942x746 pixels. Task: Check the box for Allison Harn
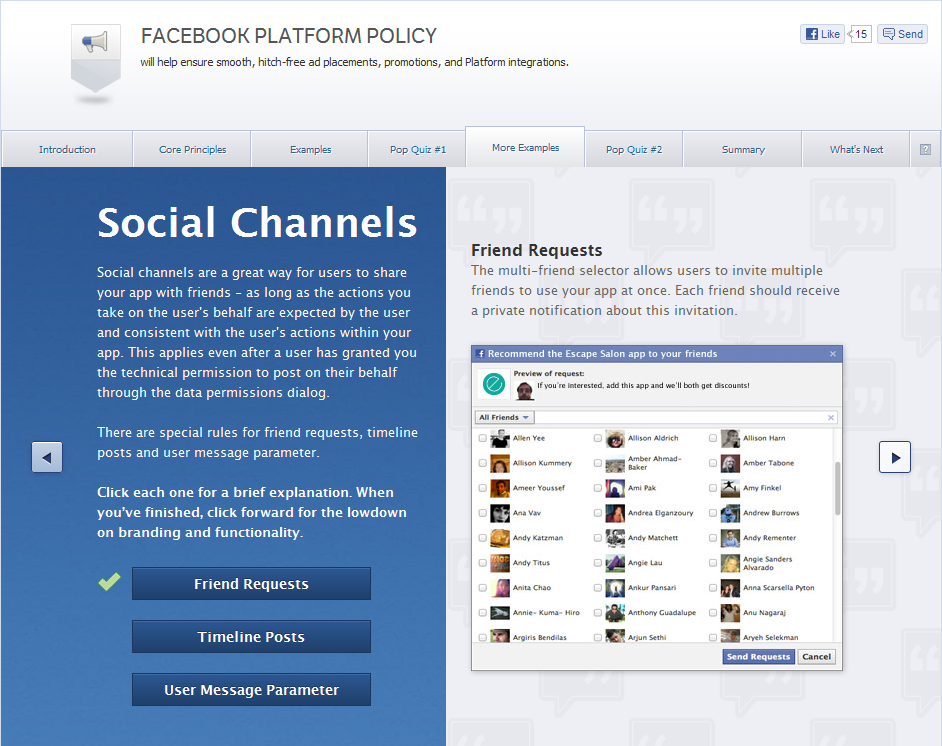click(x=713, y=438)
